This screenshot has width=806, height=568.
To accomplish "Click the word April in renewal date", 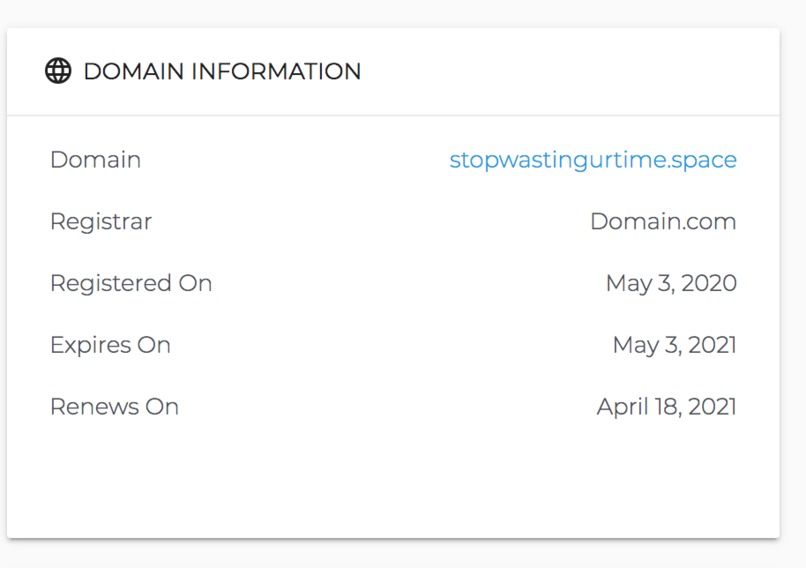I will [622, 407].
